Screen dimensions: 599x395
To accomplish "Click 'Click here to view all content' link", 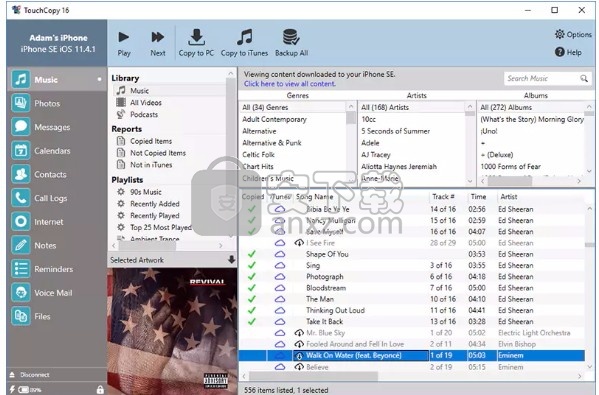I will (290, 84).
